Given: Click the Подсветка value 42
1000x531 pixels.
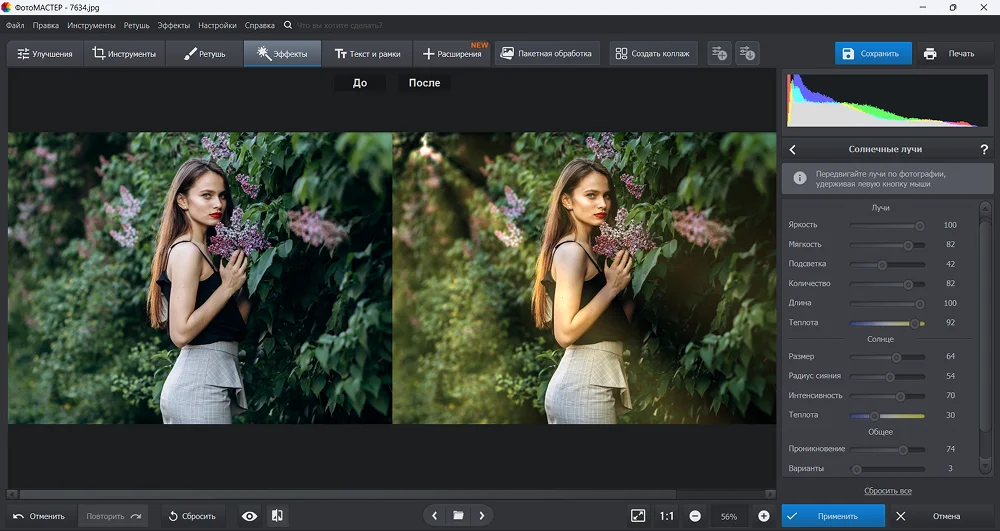Looking at the screenshot, I should click(950, 264).
